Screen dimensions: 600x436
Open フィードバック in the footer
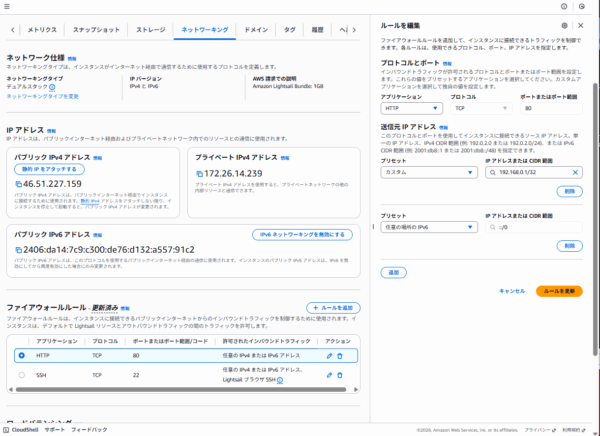(x=89, y=430)
